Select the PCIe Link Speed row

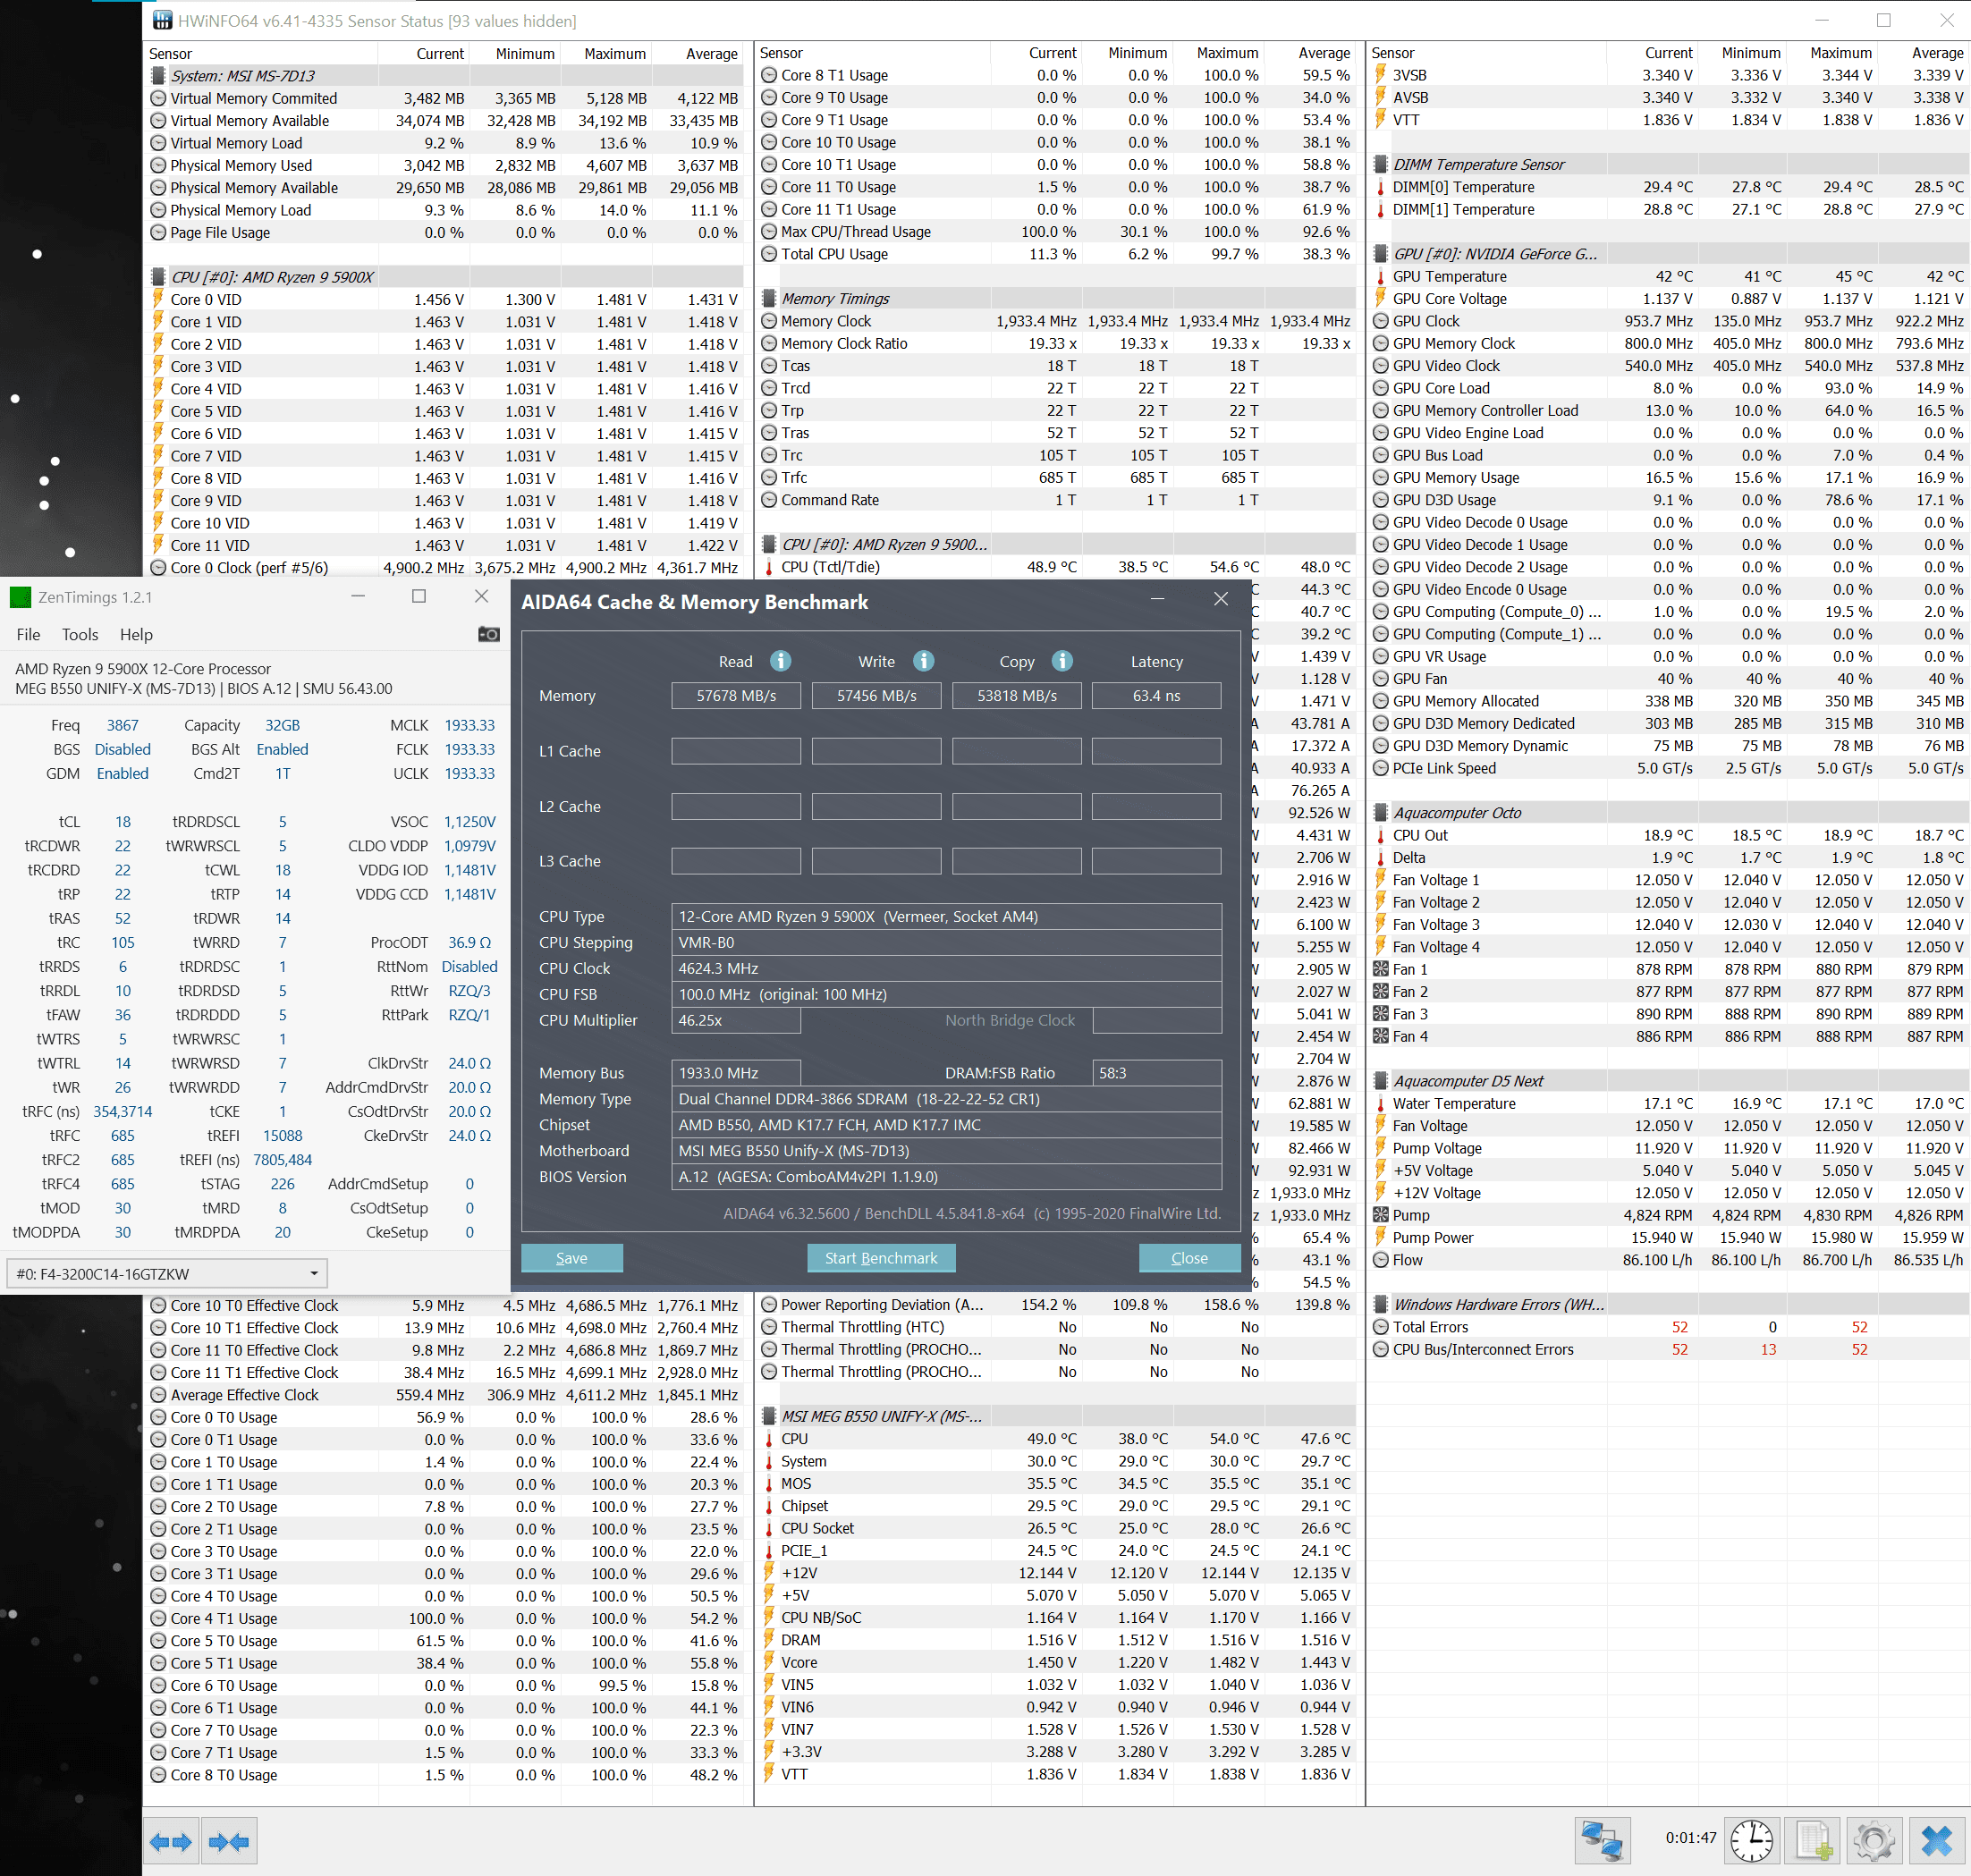pyautogui.click(x=1668, y=768)
